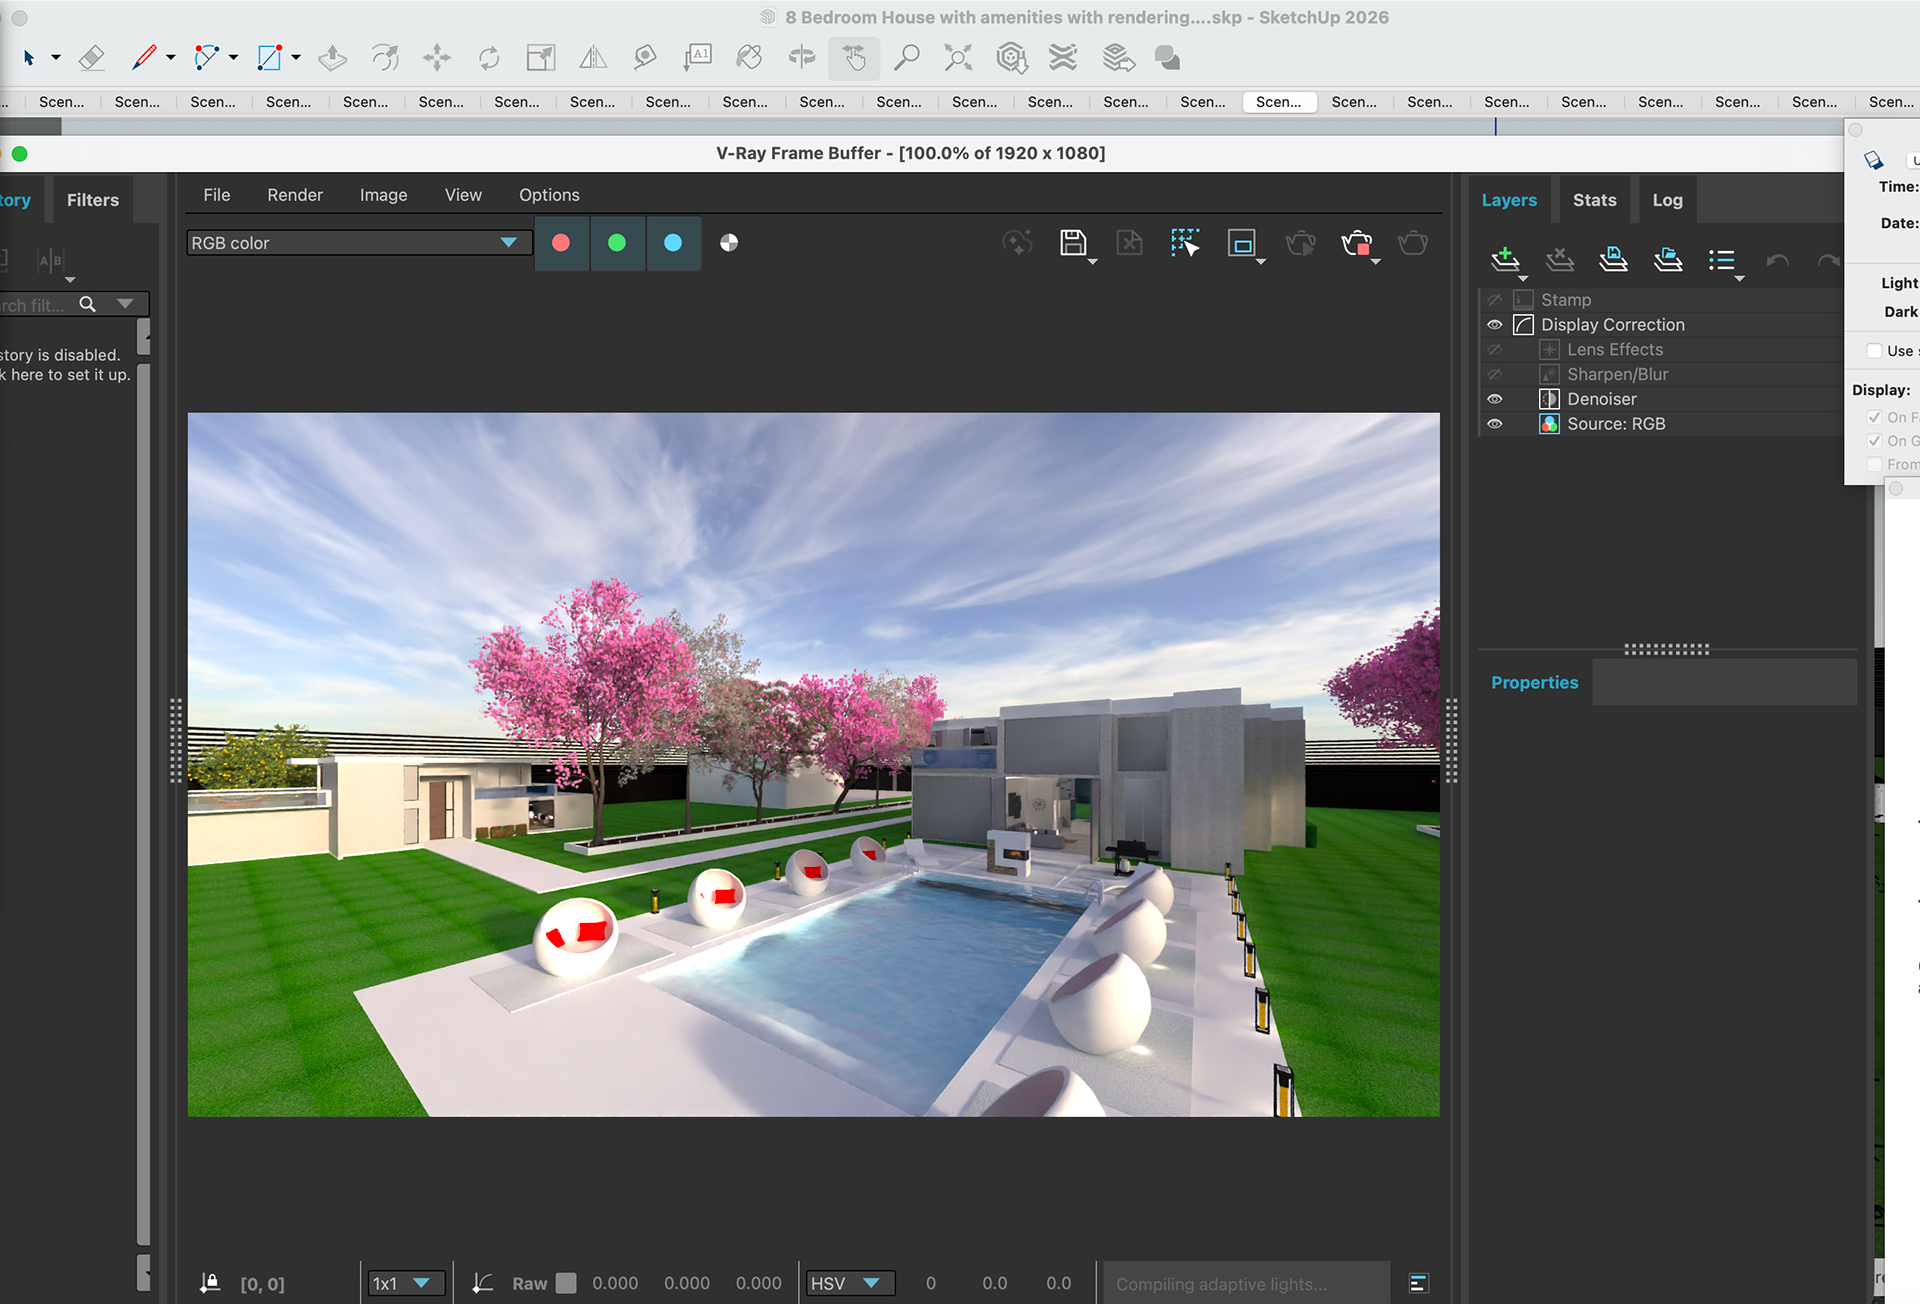Select the Eraser tool in SketchUp toolbar
The height and width of the screenshot is (1304, 1920).
tap(92, 58)
